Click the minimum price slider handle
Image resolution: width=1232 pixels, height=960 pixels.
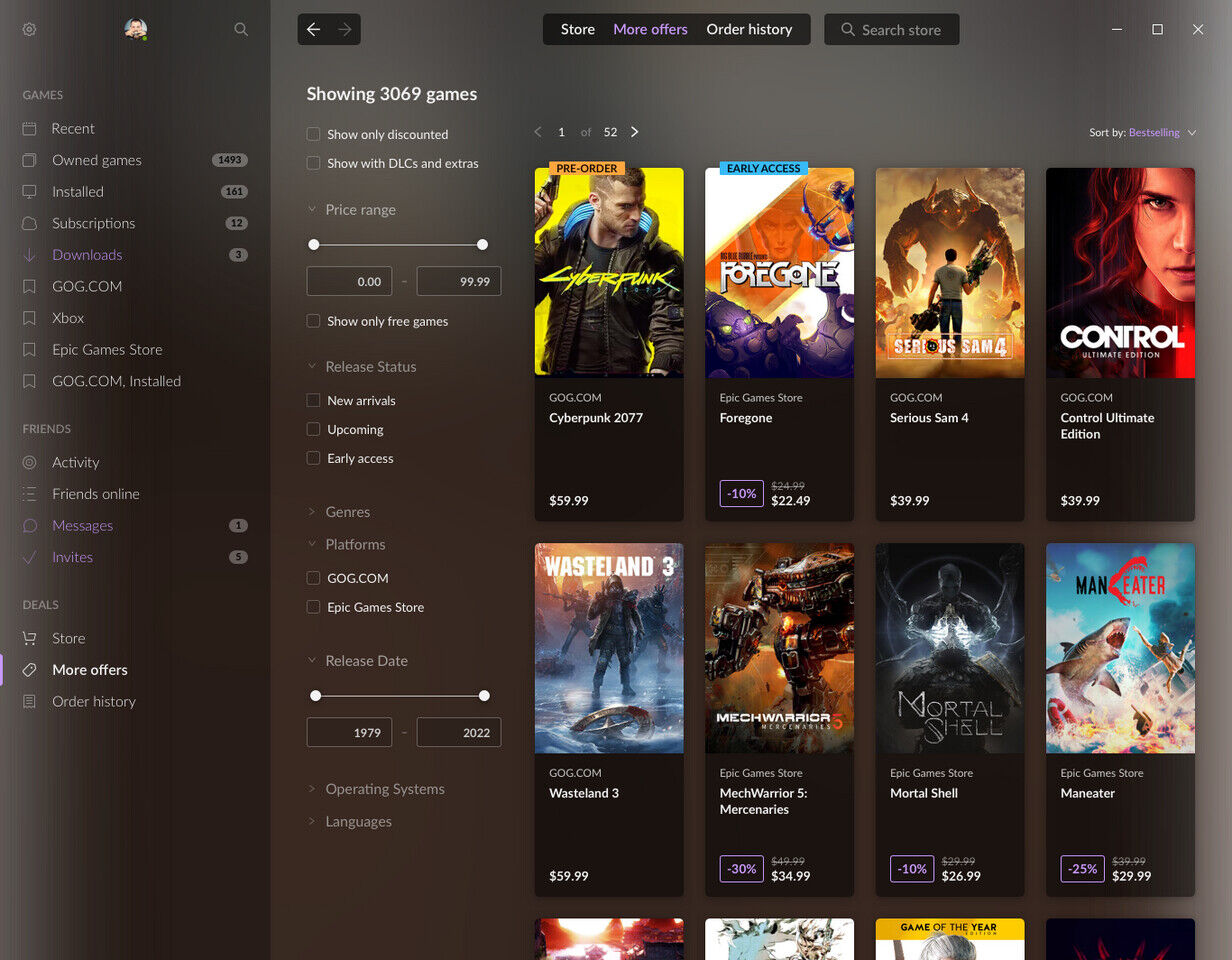(314, 245)
